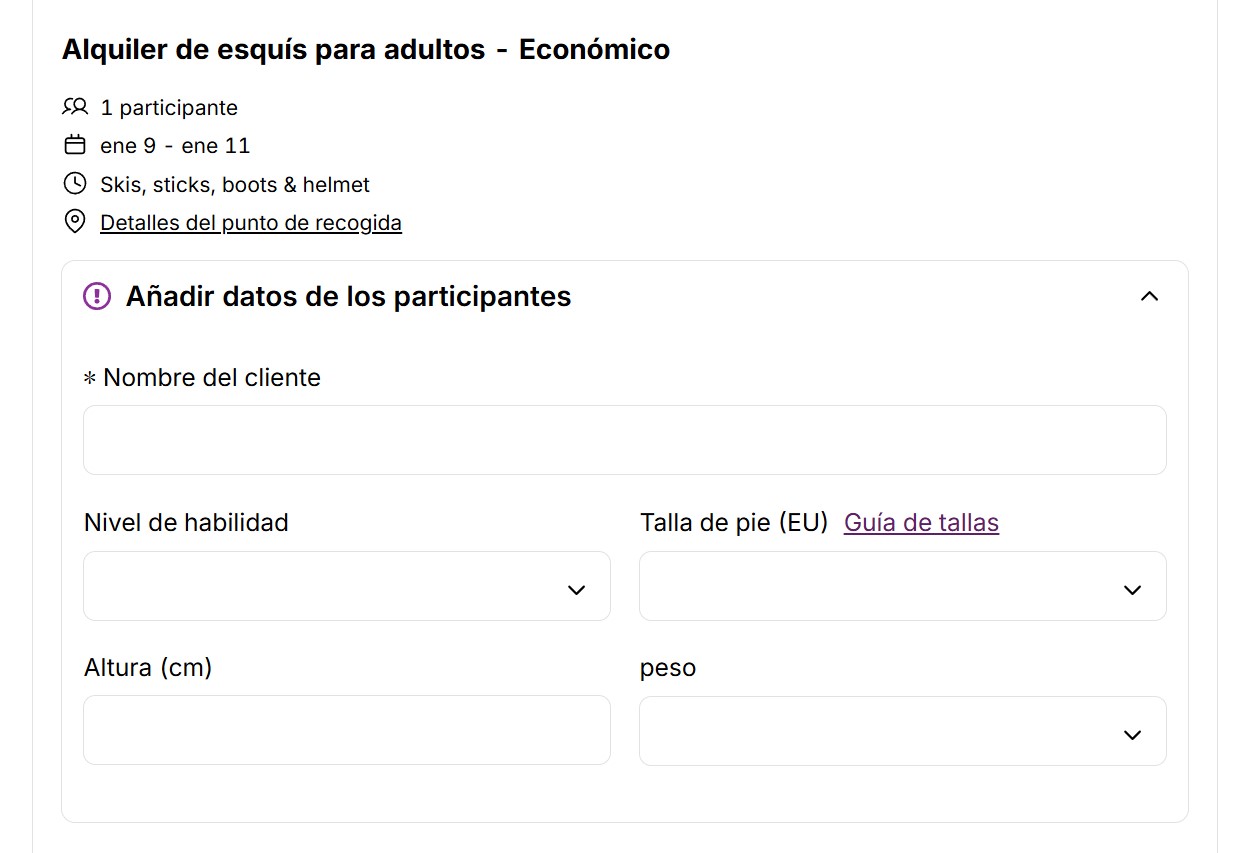Open 'Detalles del punto de recogida' link
This screenshot has width=1247, height=853.
pyautogui.click(x=251, y=222)
